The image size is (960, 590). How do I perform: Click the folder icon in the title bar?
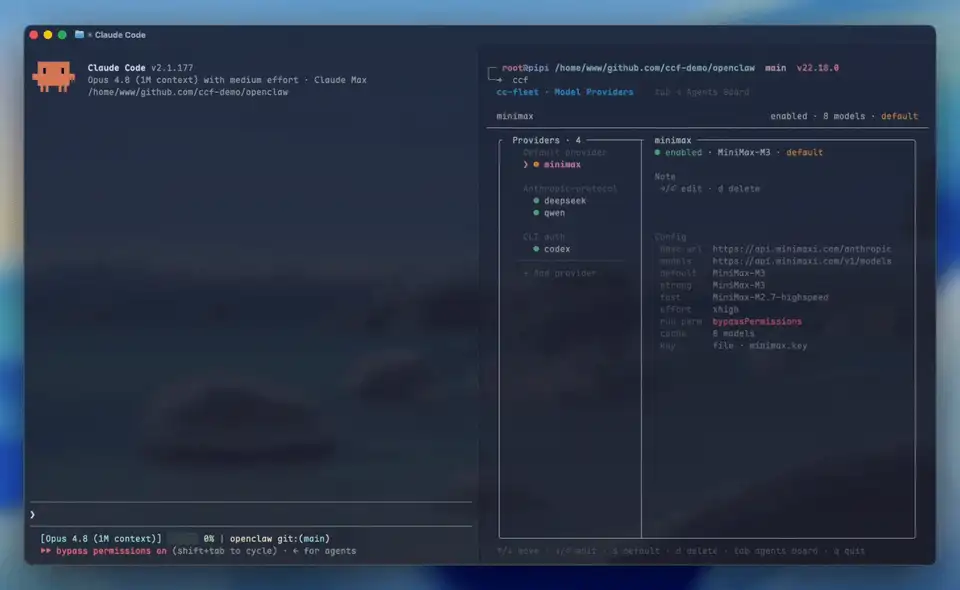pyautogui.click(x=79, y=34)
